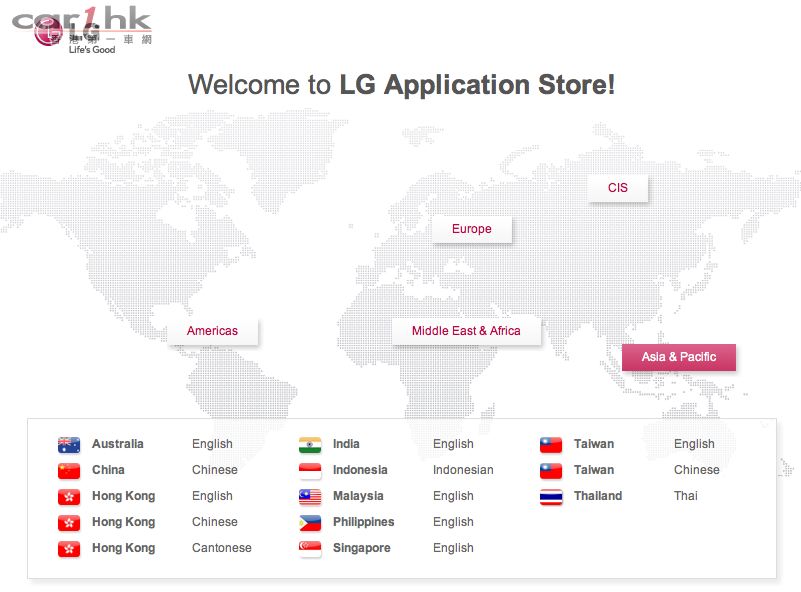Click the Taiwan flag beside English
This screenshot has width=801, height=592.
(x=551, y=445)
